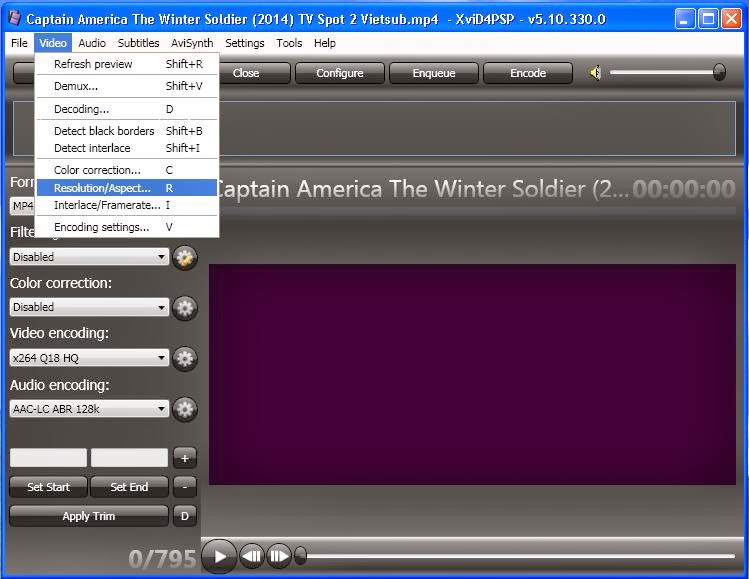Choose Interlace/Framerate... entry

[127, 205]
